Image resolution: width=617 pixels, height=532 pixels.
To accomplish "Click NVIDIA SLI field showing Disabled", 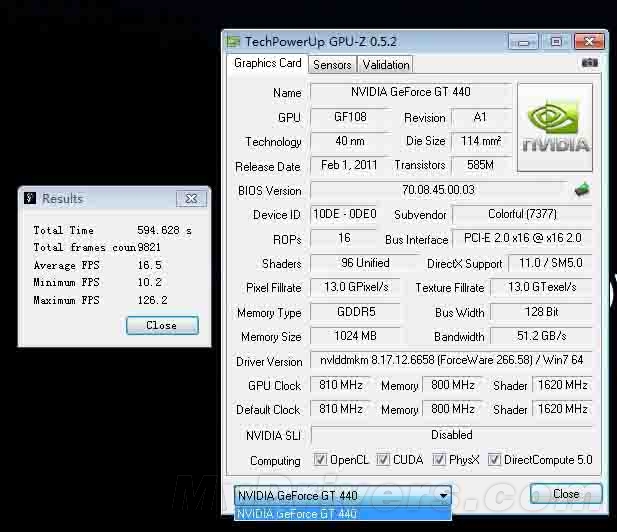I will [451, 435].
